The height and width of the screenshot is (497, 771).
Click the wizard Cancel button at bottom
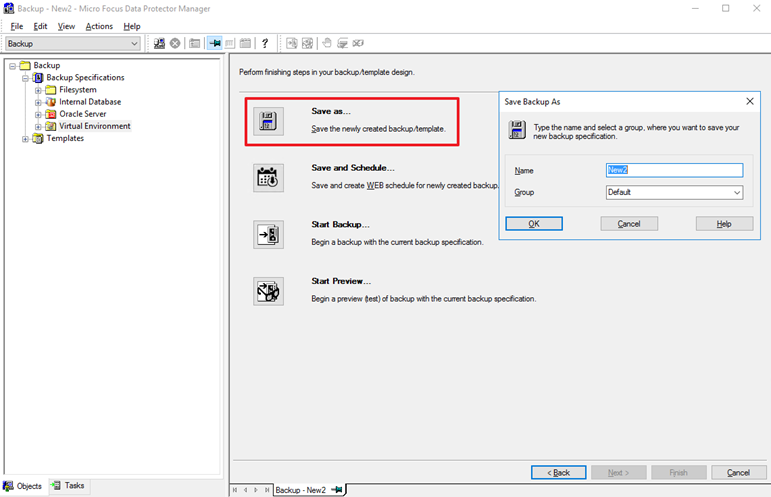739,472
